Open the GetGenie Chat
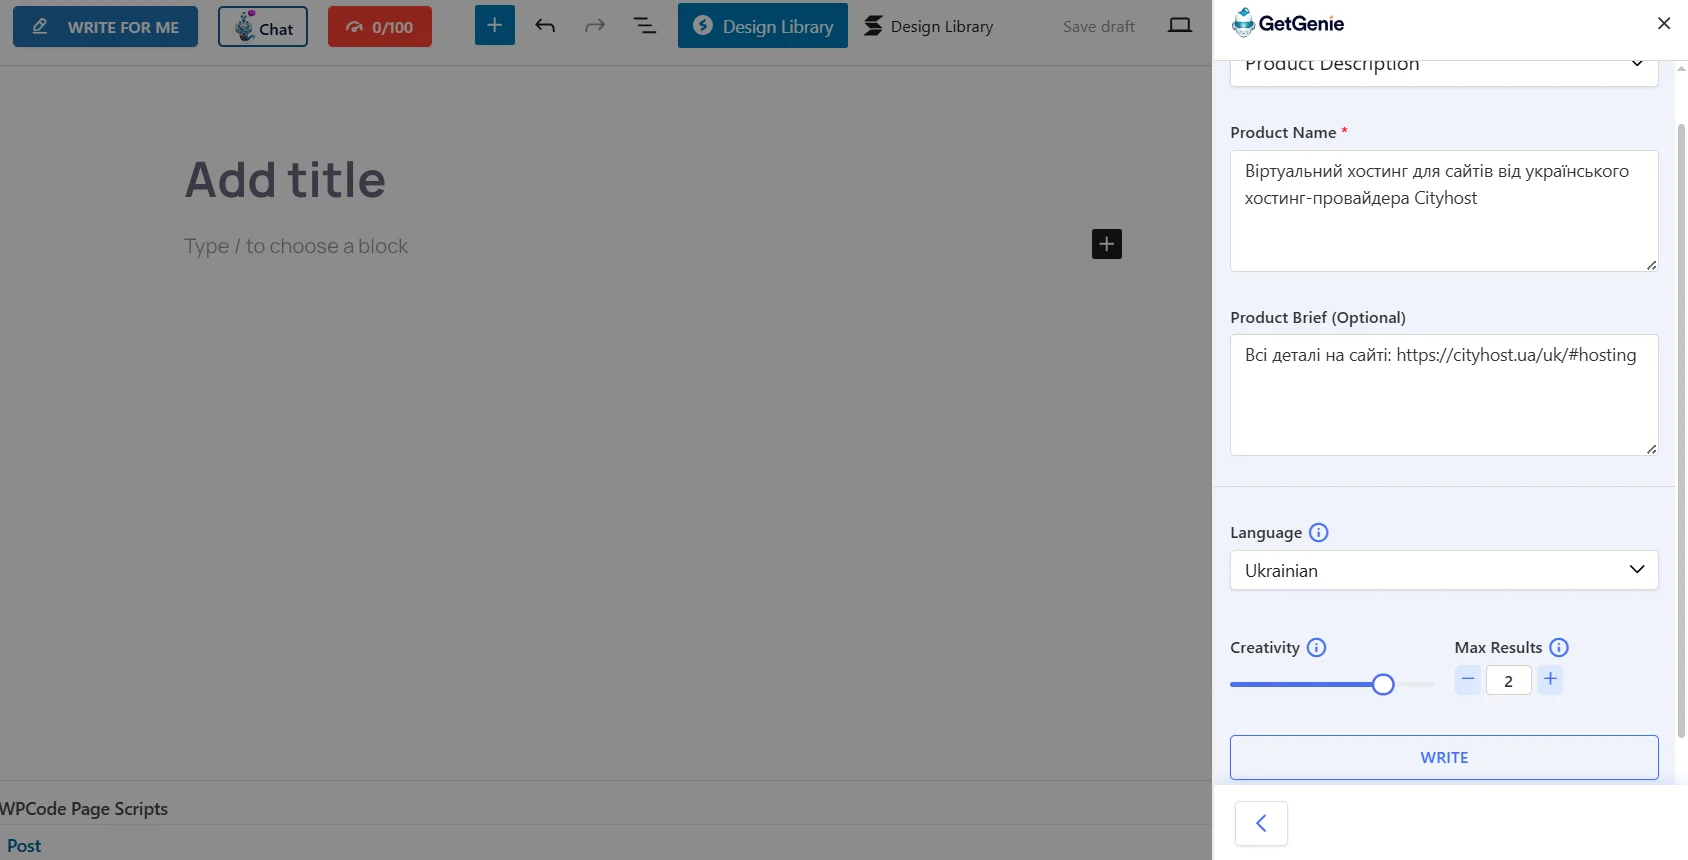The width and height of the screenshot is (1688, 860). coord(263,27)
